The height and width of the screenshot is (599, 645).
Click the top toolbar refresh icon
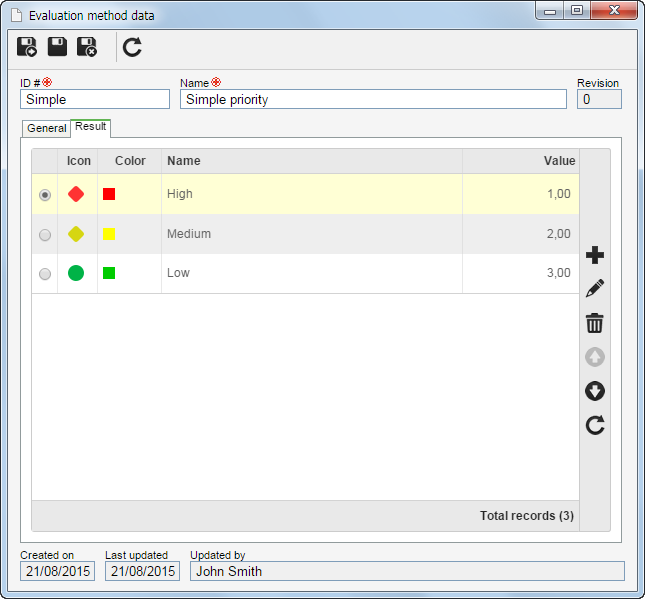[132, 47]
